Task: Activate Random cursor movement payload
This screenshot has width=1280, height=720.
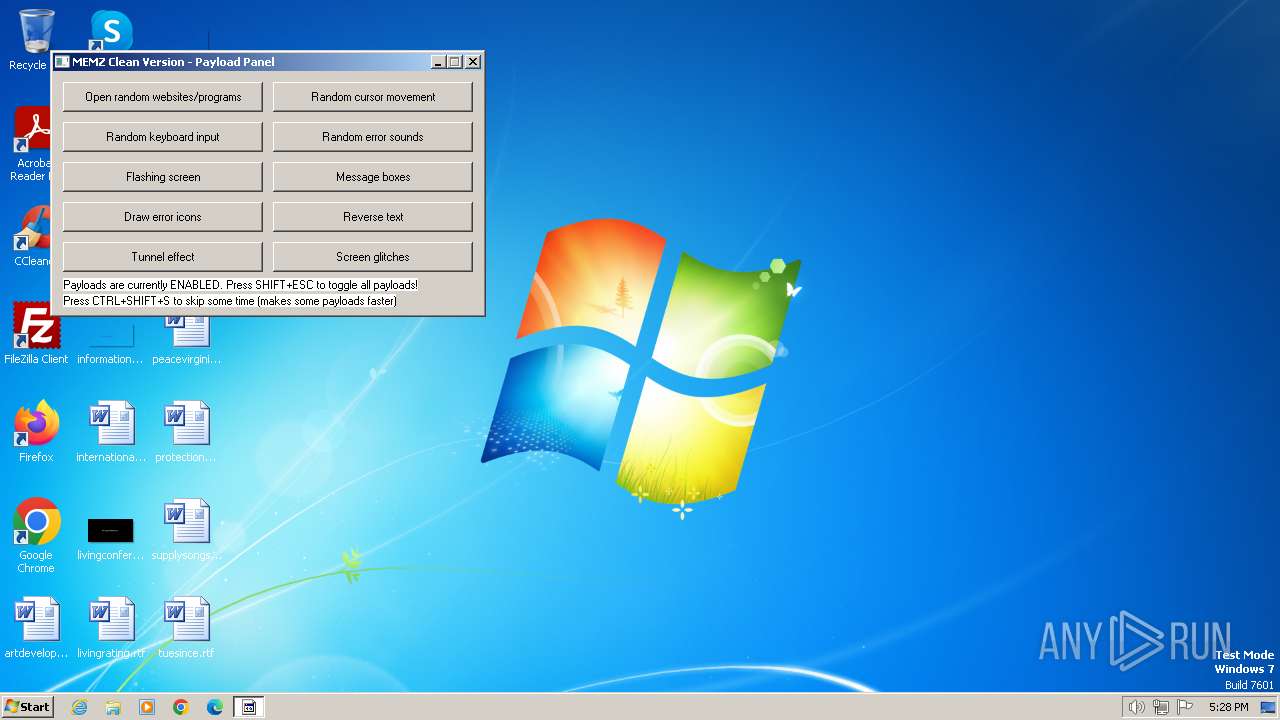Action: tap(373, 97)
